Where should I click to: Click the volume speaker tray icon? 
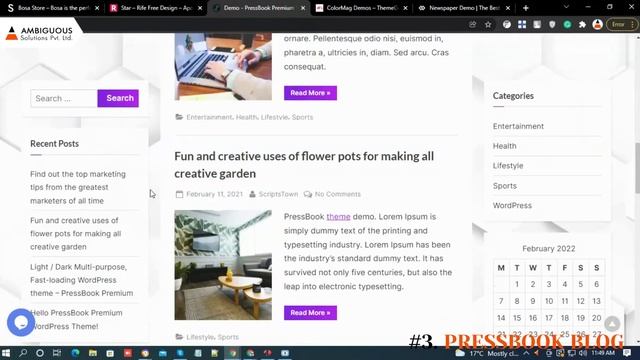(583, 353)
